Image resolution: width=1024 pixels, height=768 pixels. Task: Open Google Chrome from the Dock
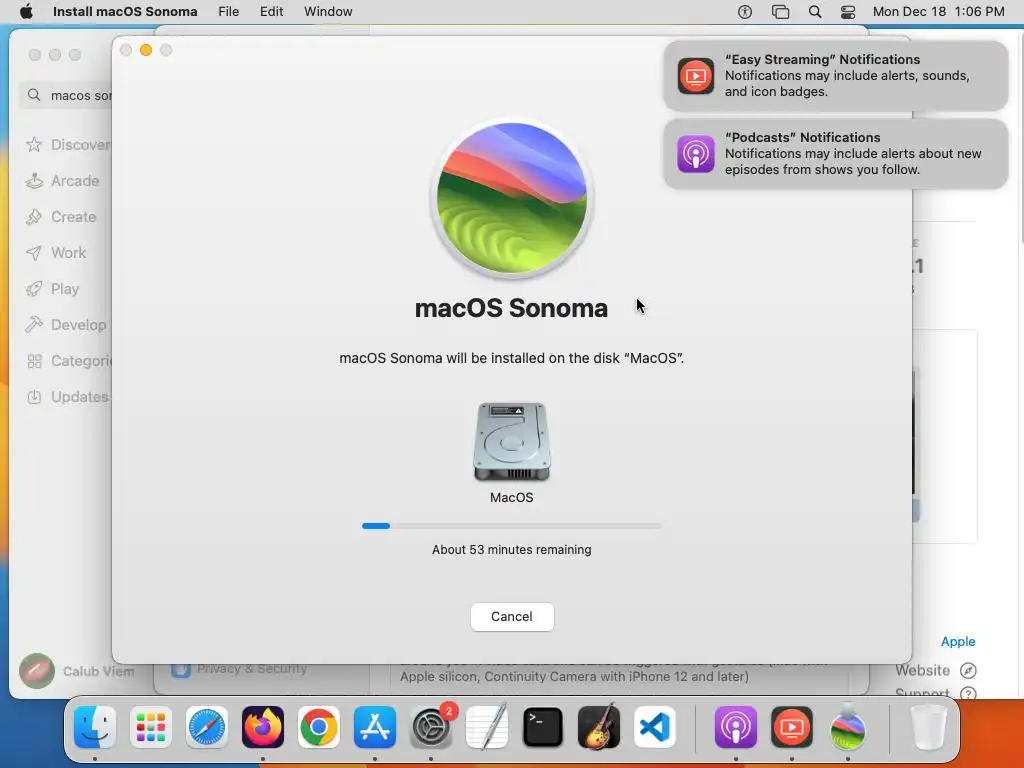coord(319,727)
